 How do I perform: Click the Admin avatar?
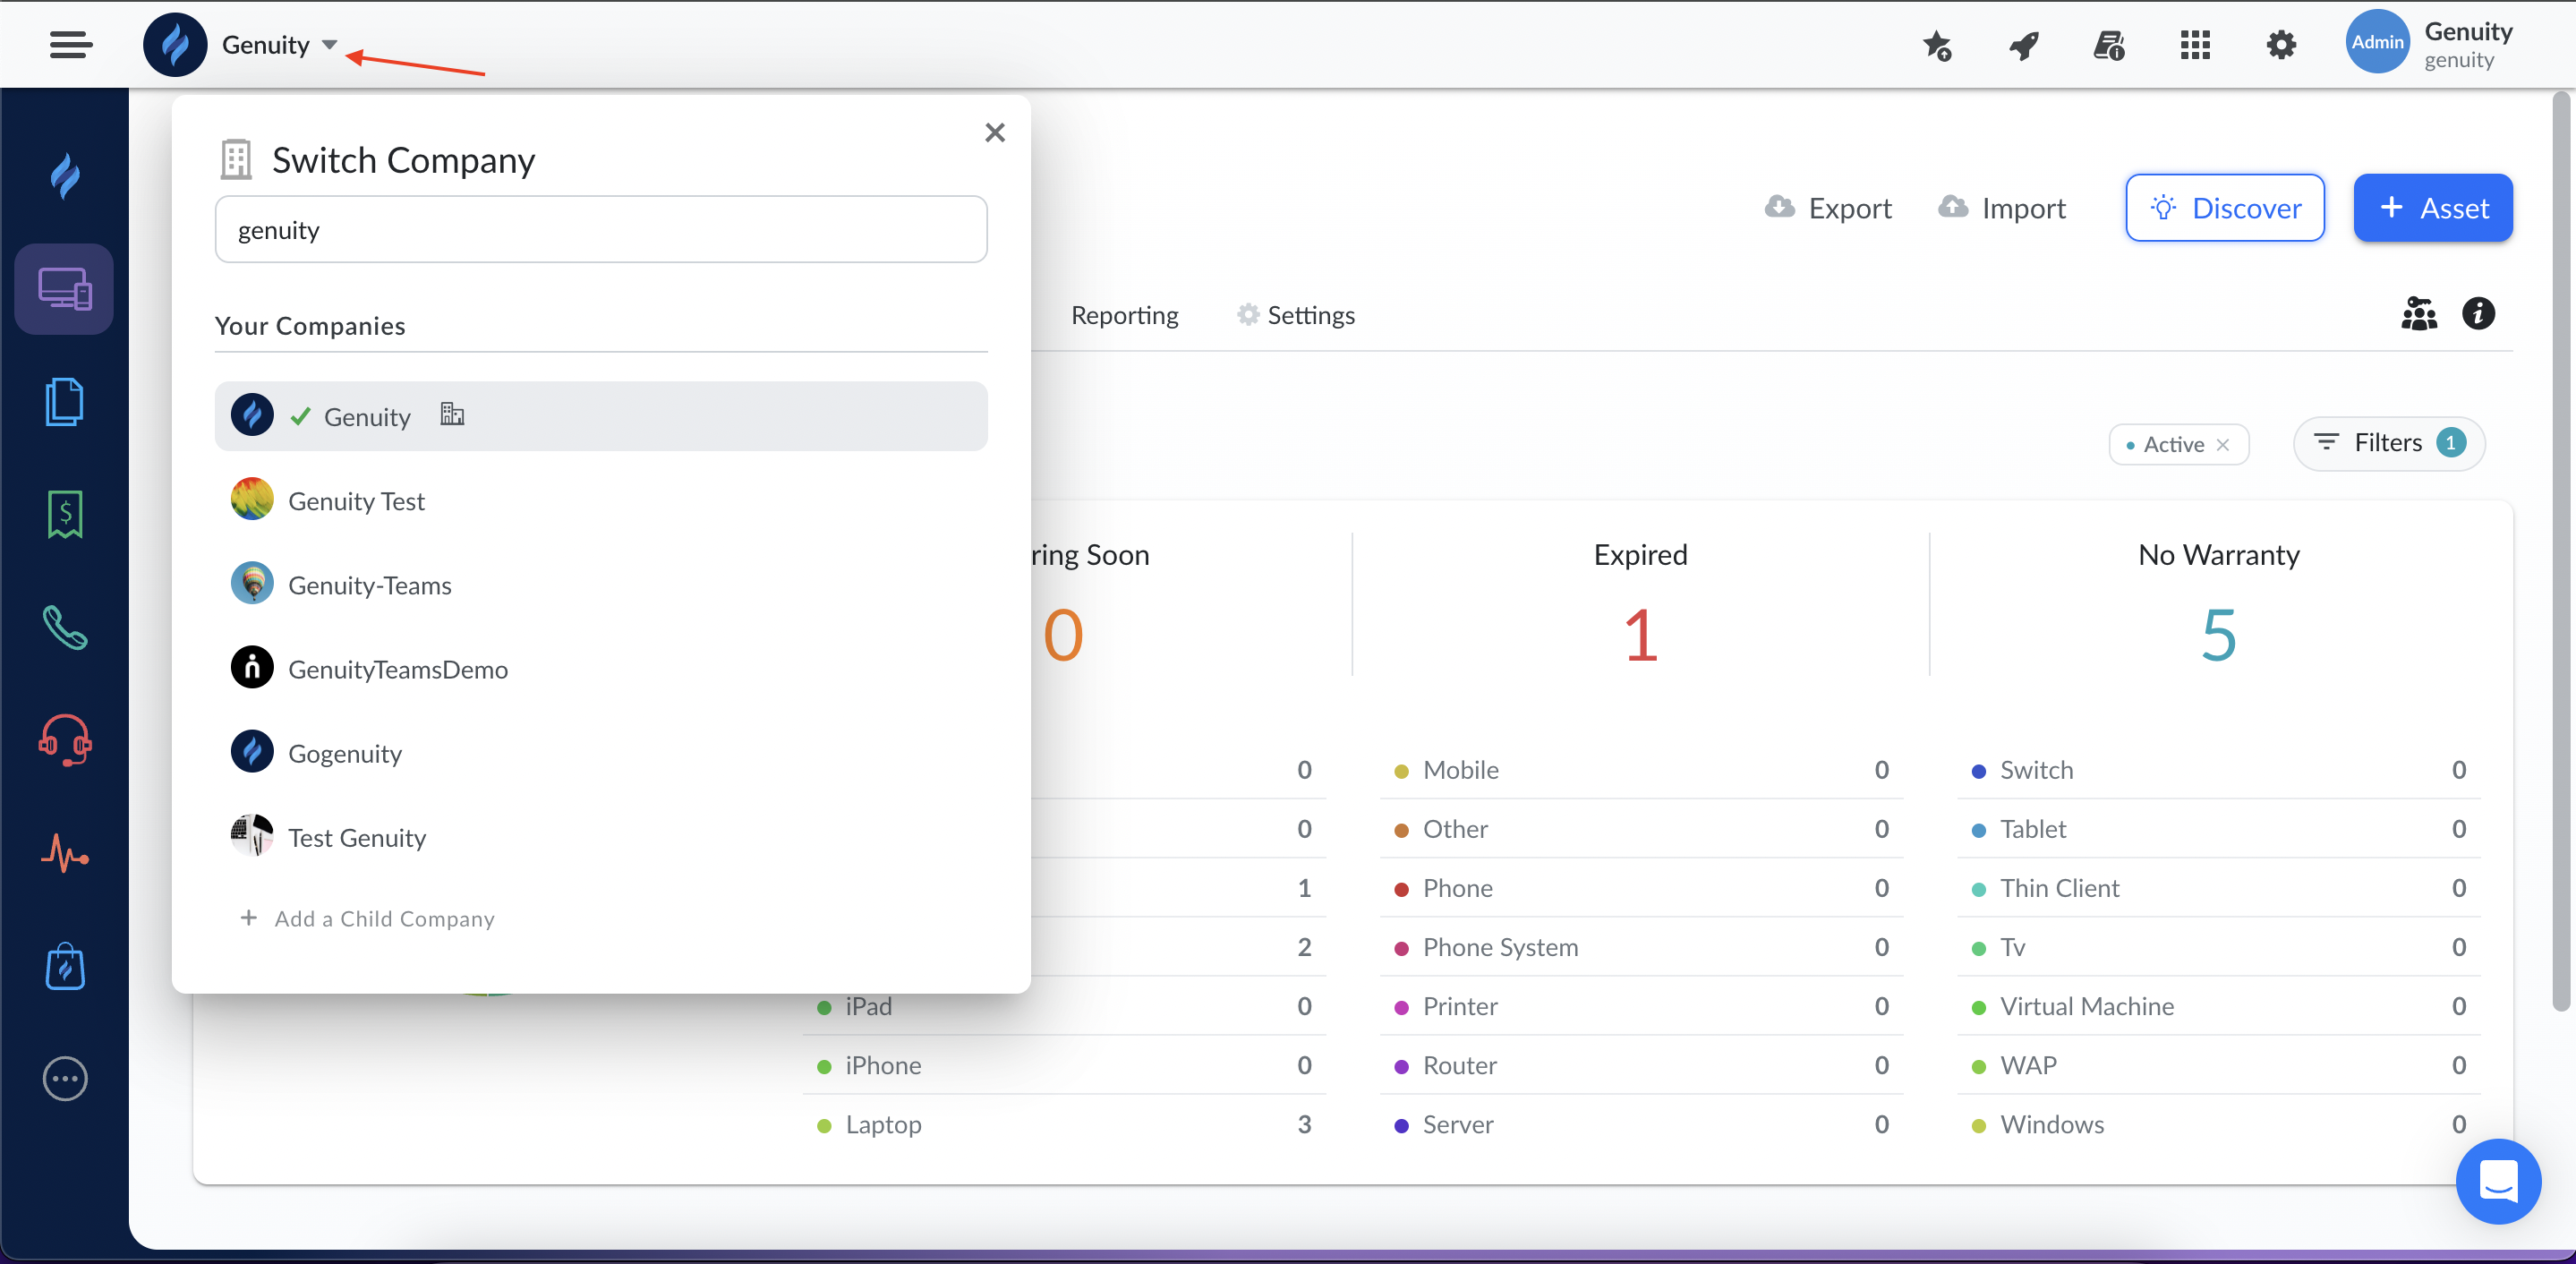tap(2377, 42)
